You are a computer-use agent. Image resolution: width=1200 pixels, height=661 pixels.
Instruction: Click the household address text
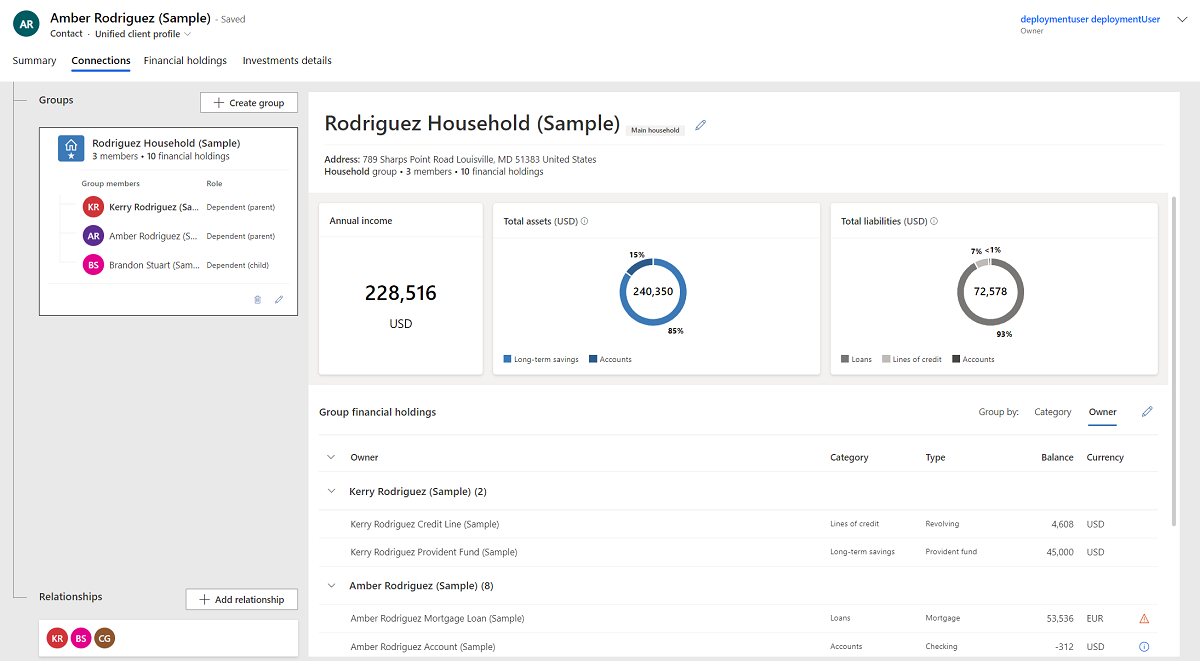click(x=460, y=159)
